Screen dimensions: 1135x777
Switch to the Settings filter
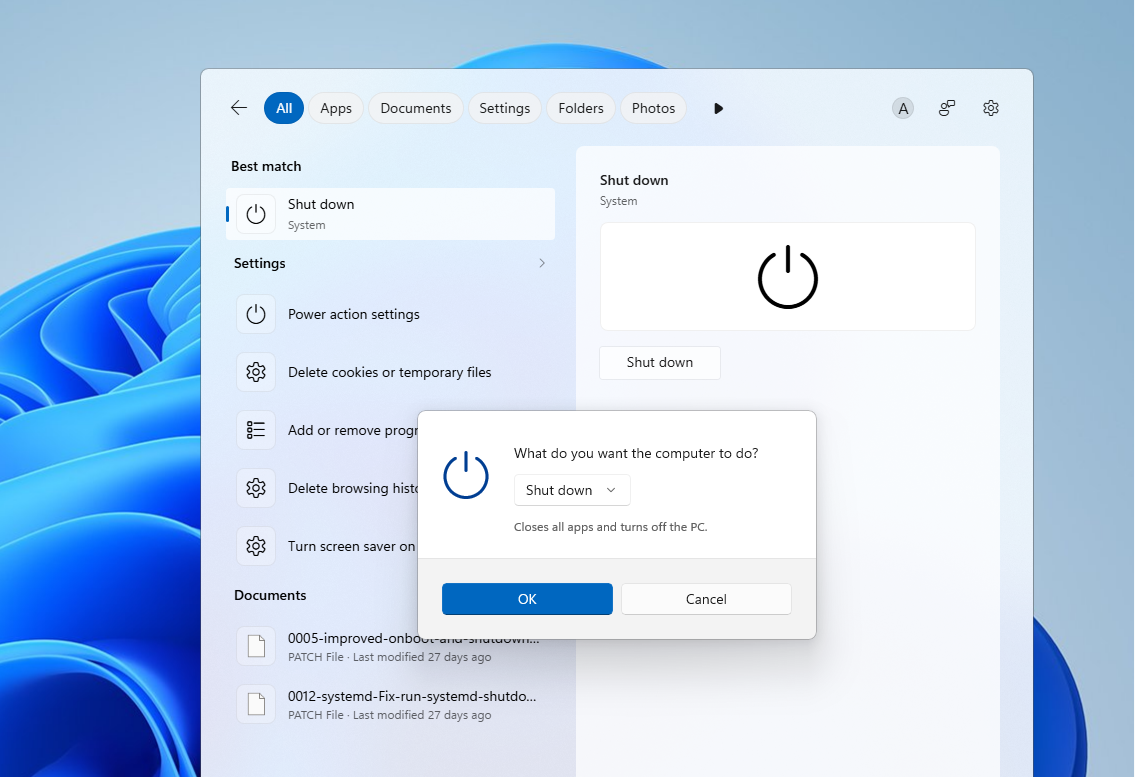505,108
